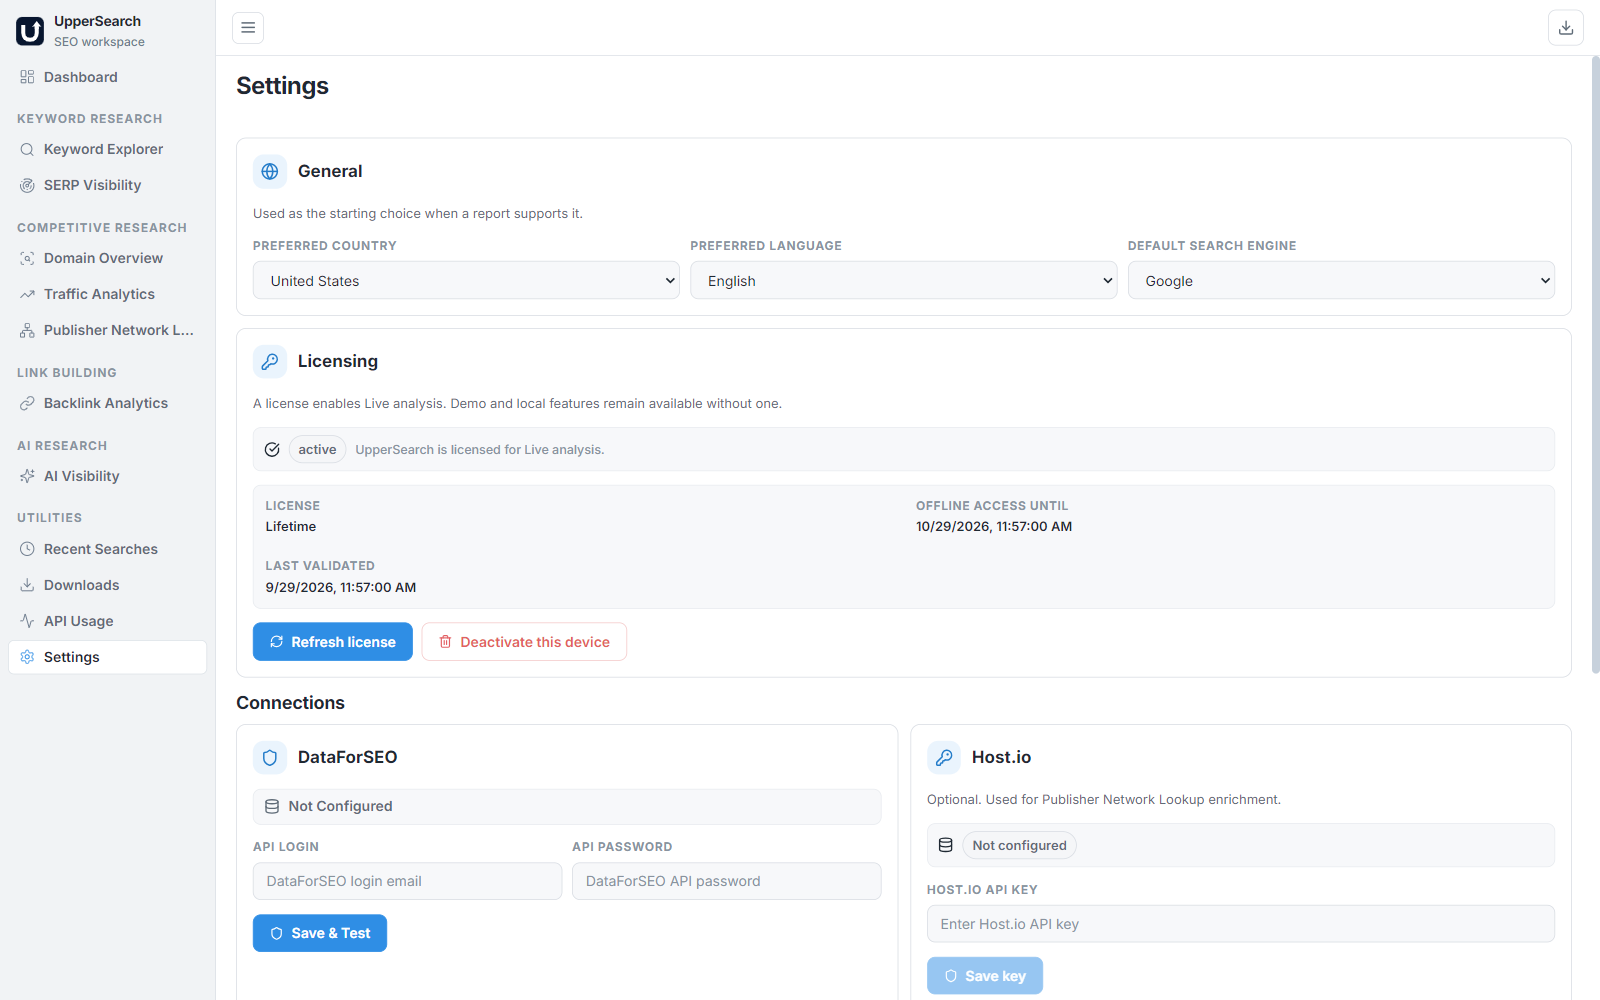This screenshot has width=1600, height=1000.
Task: Open Backlink Analytics
Action: click(107, 403)
